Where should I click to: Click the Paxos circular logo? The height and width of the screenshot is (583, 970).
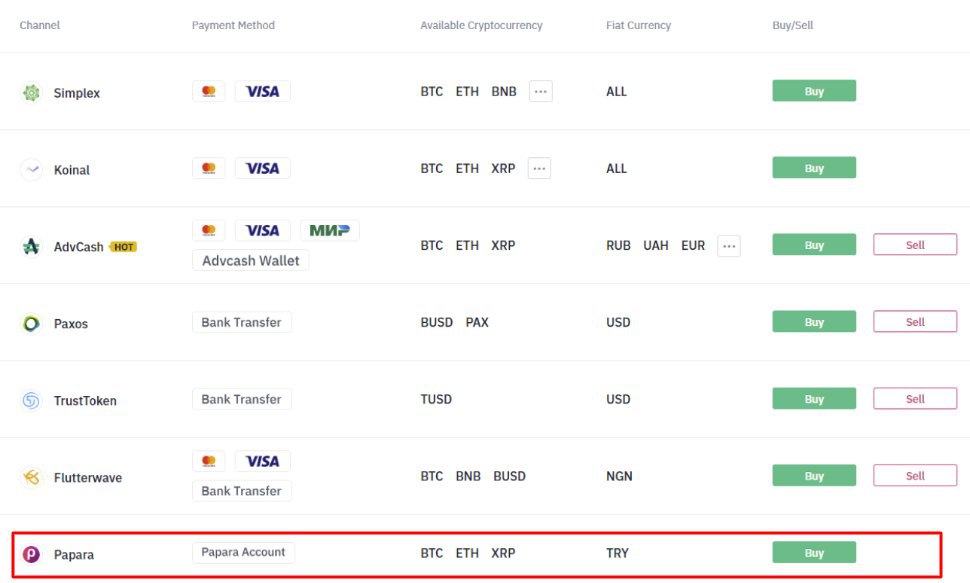pyautogui.click(x=31, y=323)
